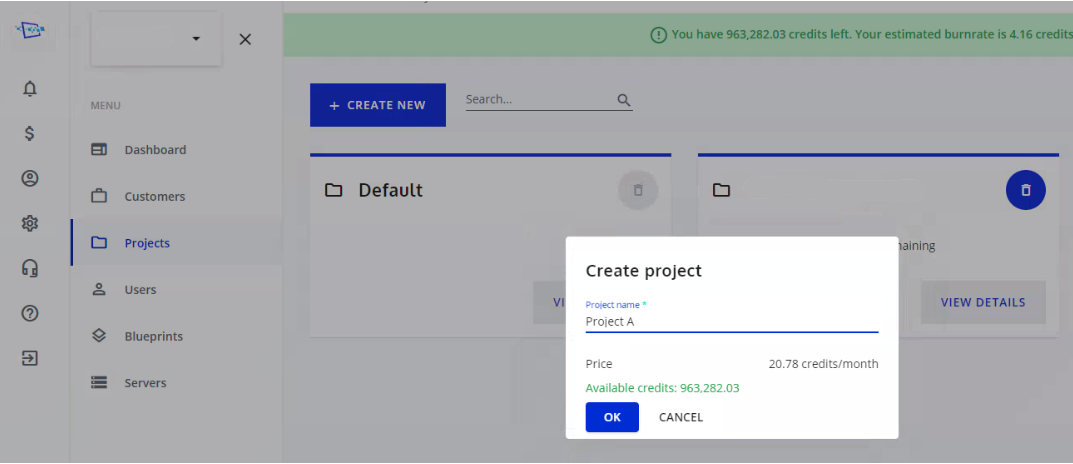Delete the Default project with trash icon
The width and height of the screenshot is (1073, 464).
coord(638,190)
